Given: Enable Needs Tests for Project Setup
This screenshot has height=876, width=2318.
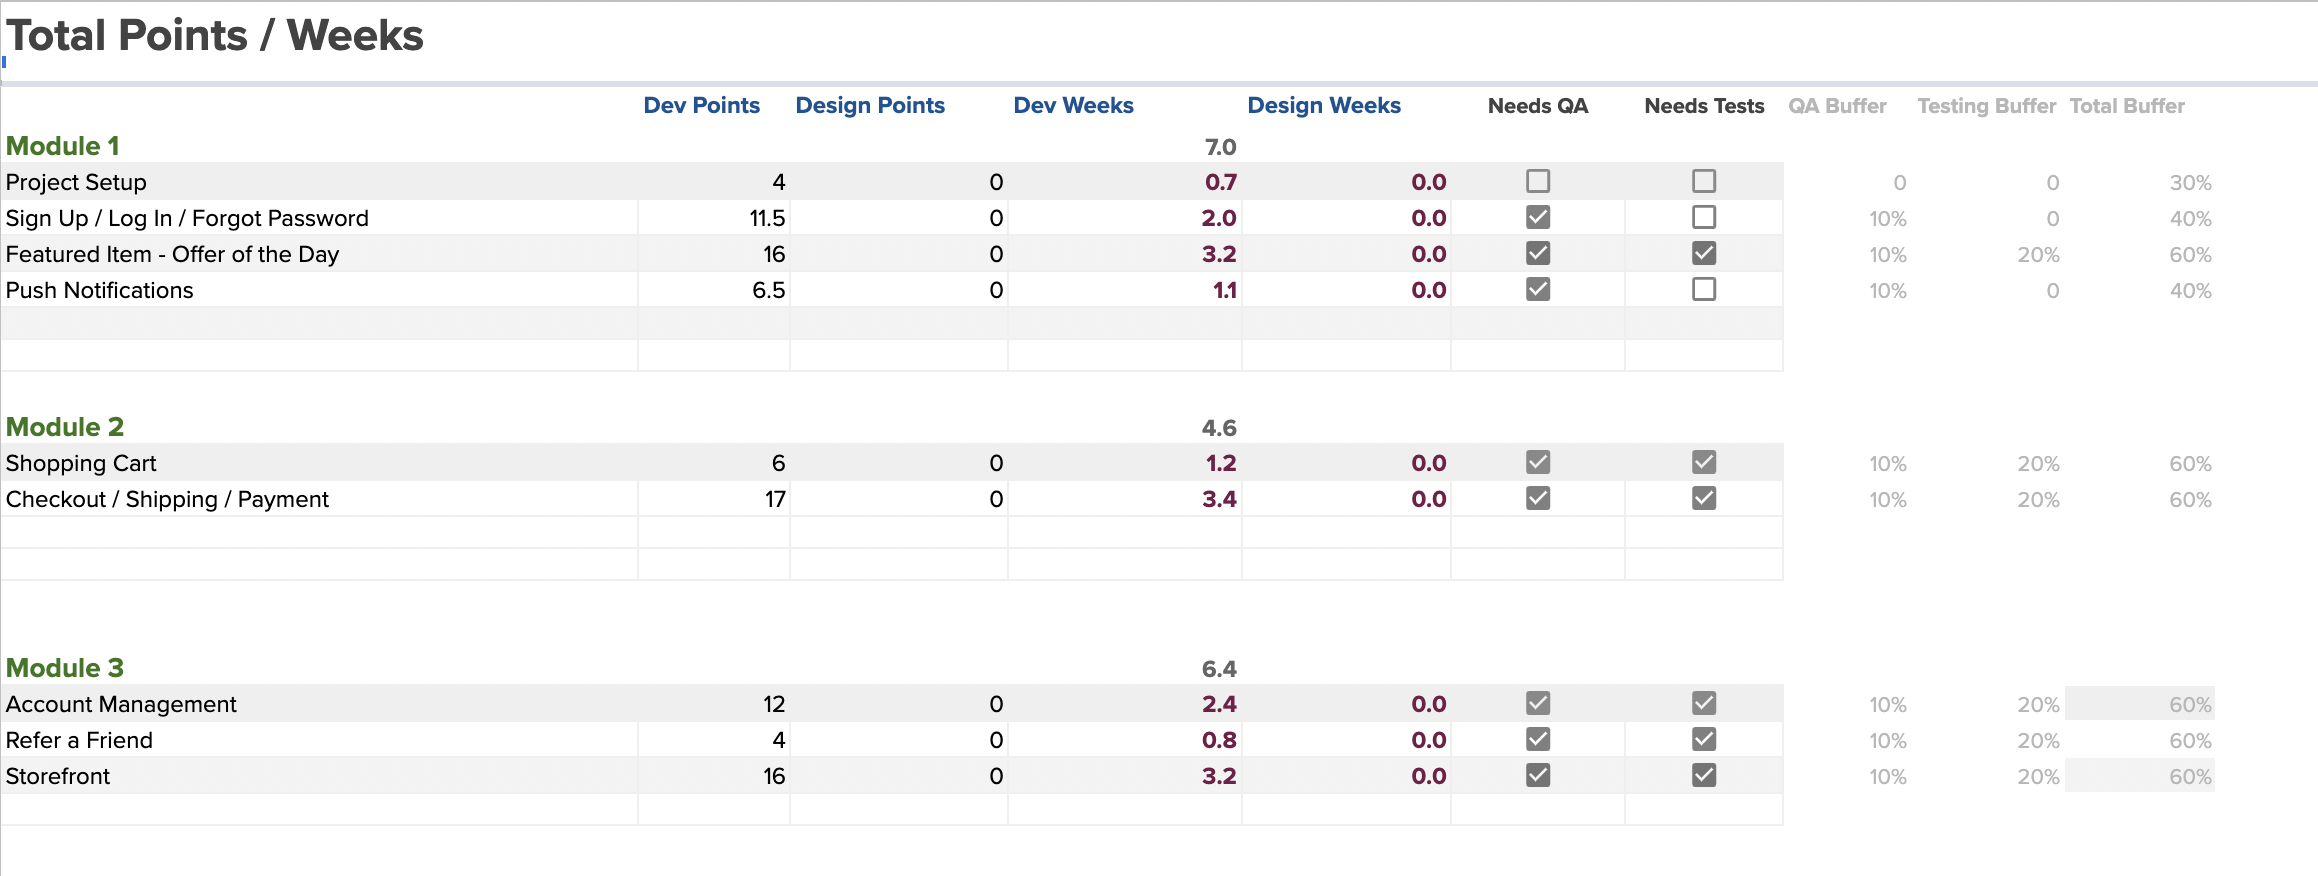Looking at the screenshot, I should [1704, 181].
